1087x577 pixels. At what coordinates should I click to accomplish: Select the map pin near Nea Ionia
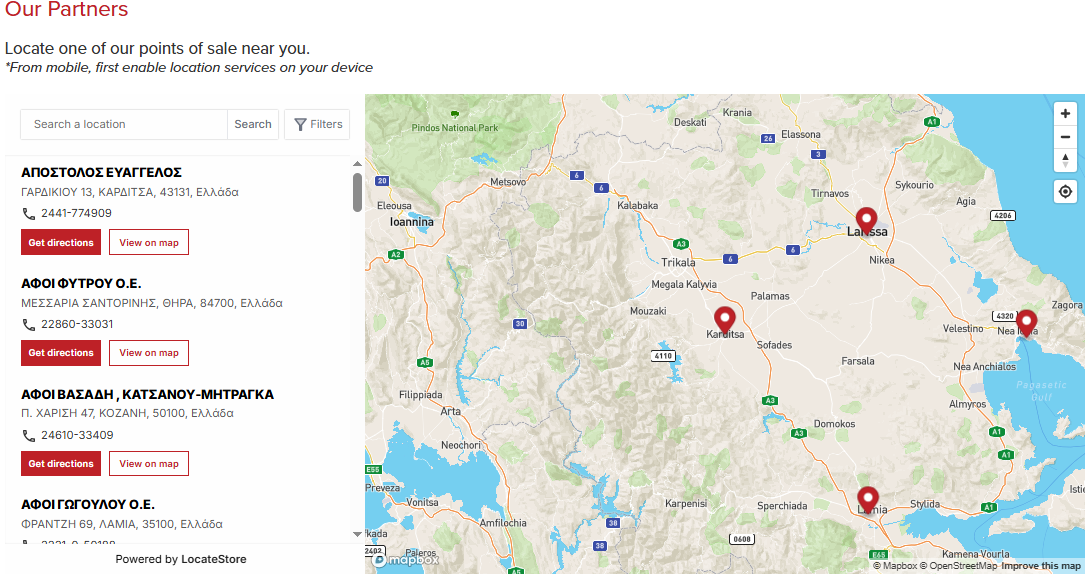click(1026, 324)
